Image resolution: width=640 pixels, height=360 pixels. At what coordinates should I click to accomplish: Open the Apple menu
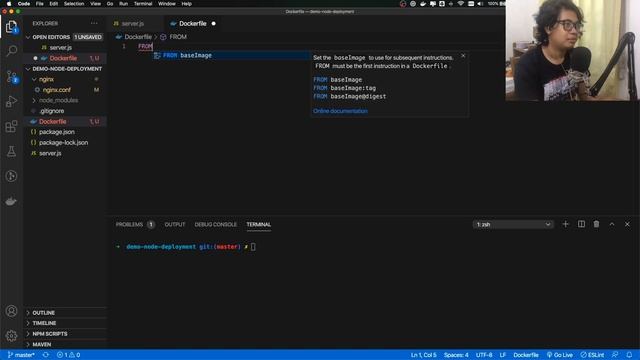pyautogui.click(x=9, y=4)
